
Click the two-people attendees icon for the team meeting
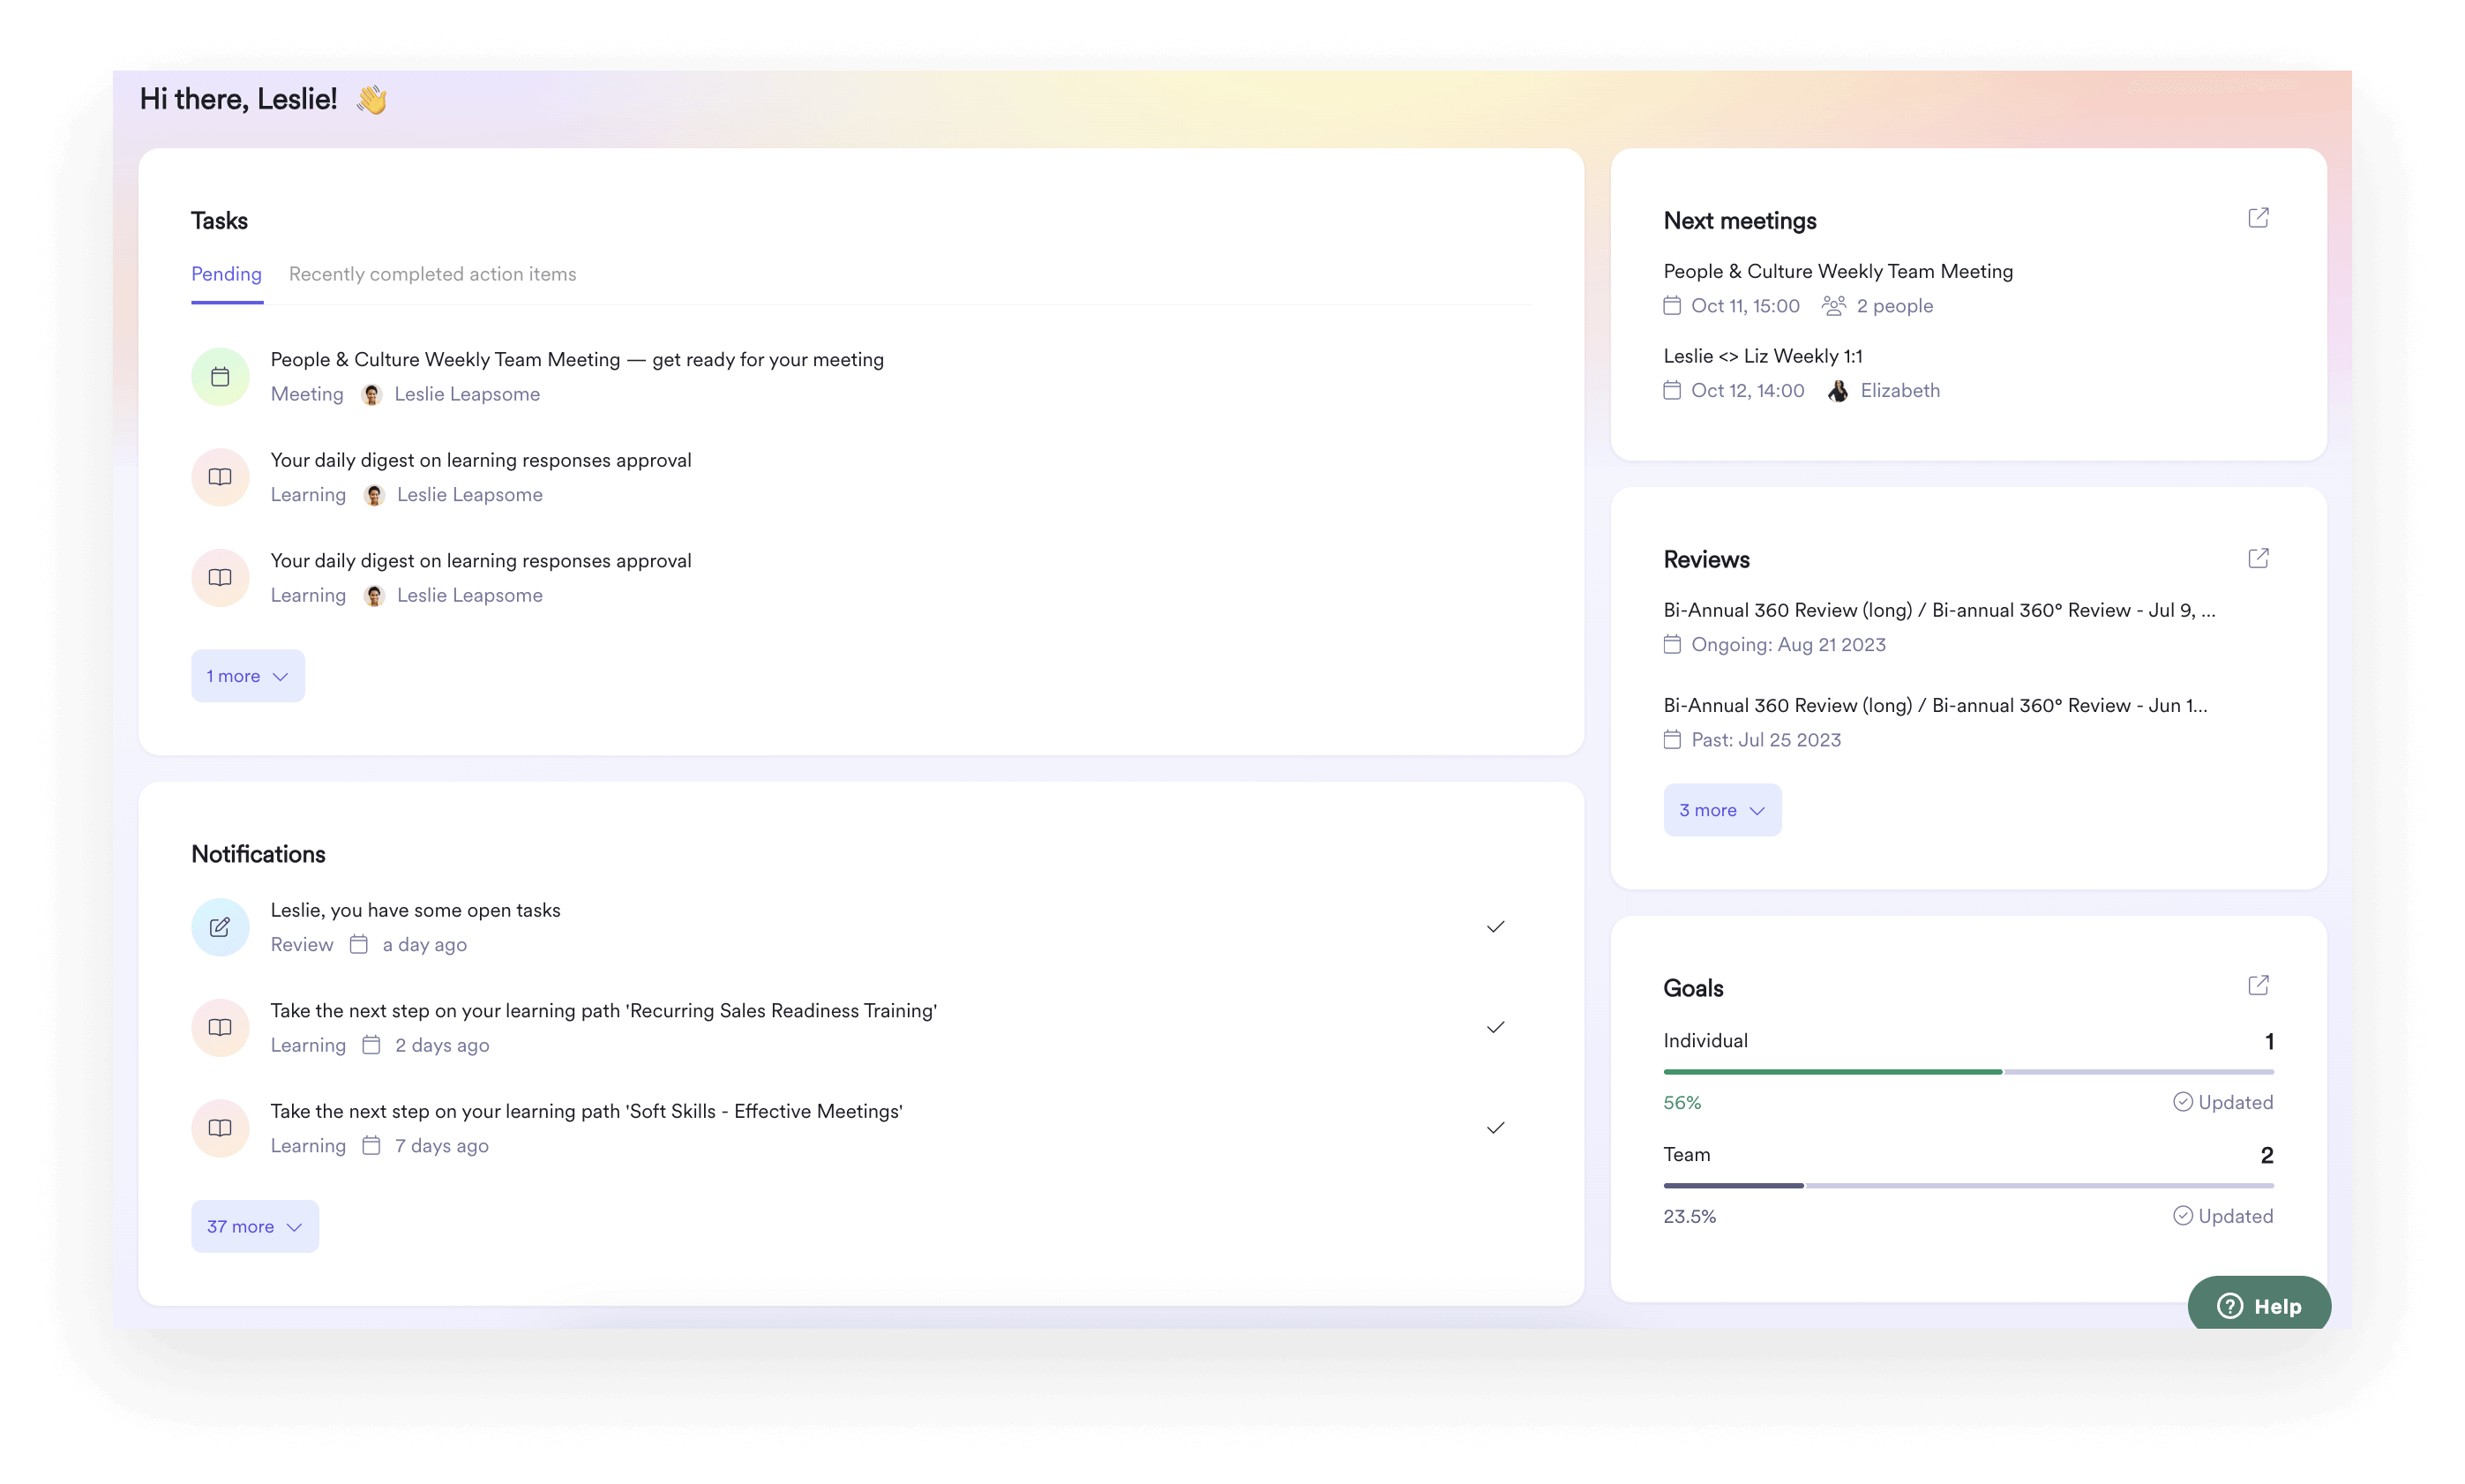click(1833, 306)
